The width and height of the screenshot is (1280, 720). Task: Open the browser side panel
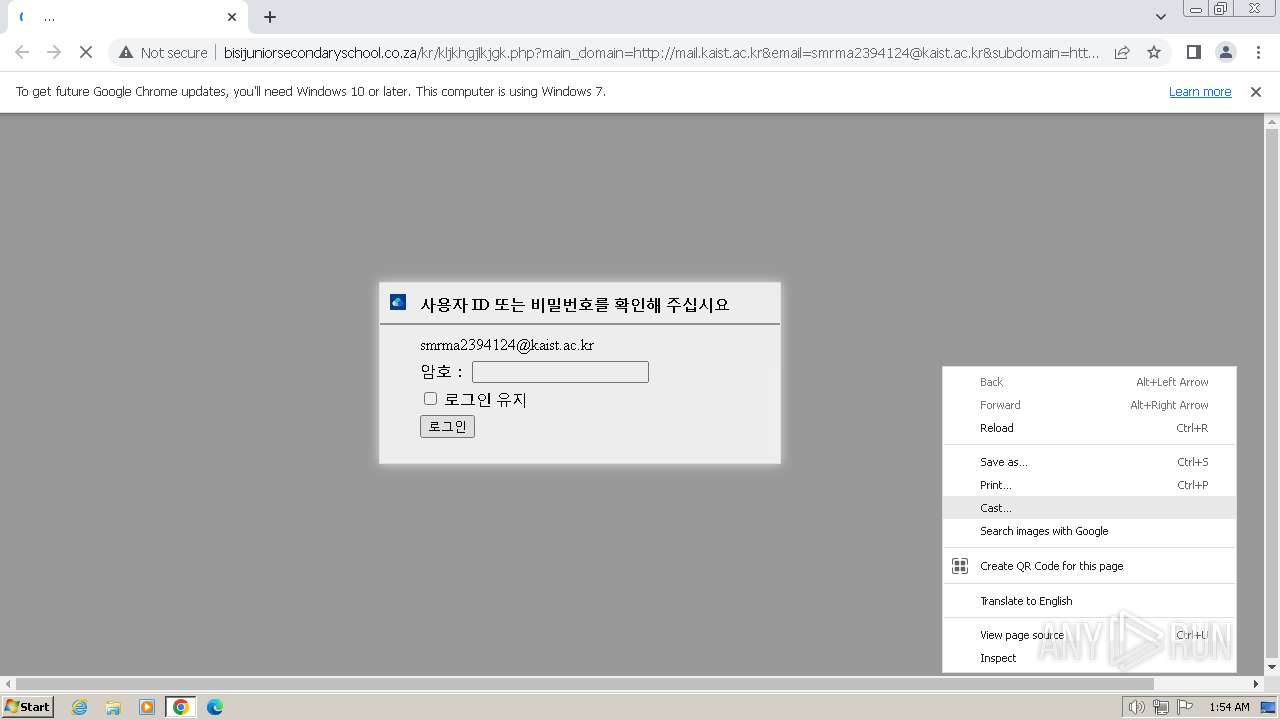click(1193, 52)
